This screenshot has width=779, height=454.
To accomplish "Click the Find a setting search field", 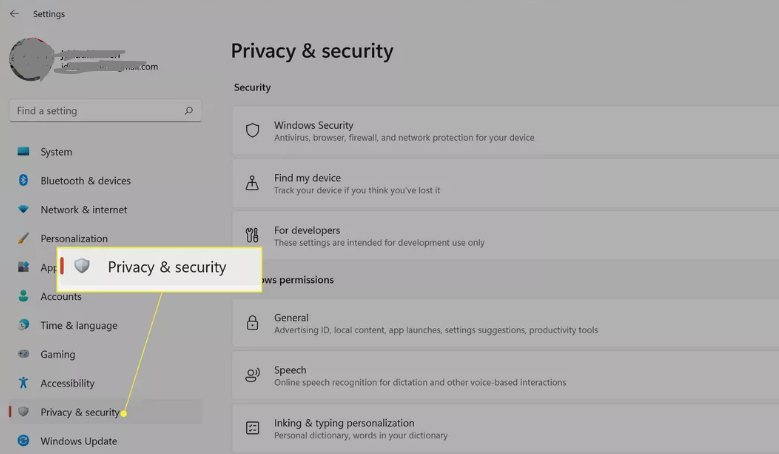I will (x=105, y=111).
